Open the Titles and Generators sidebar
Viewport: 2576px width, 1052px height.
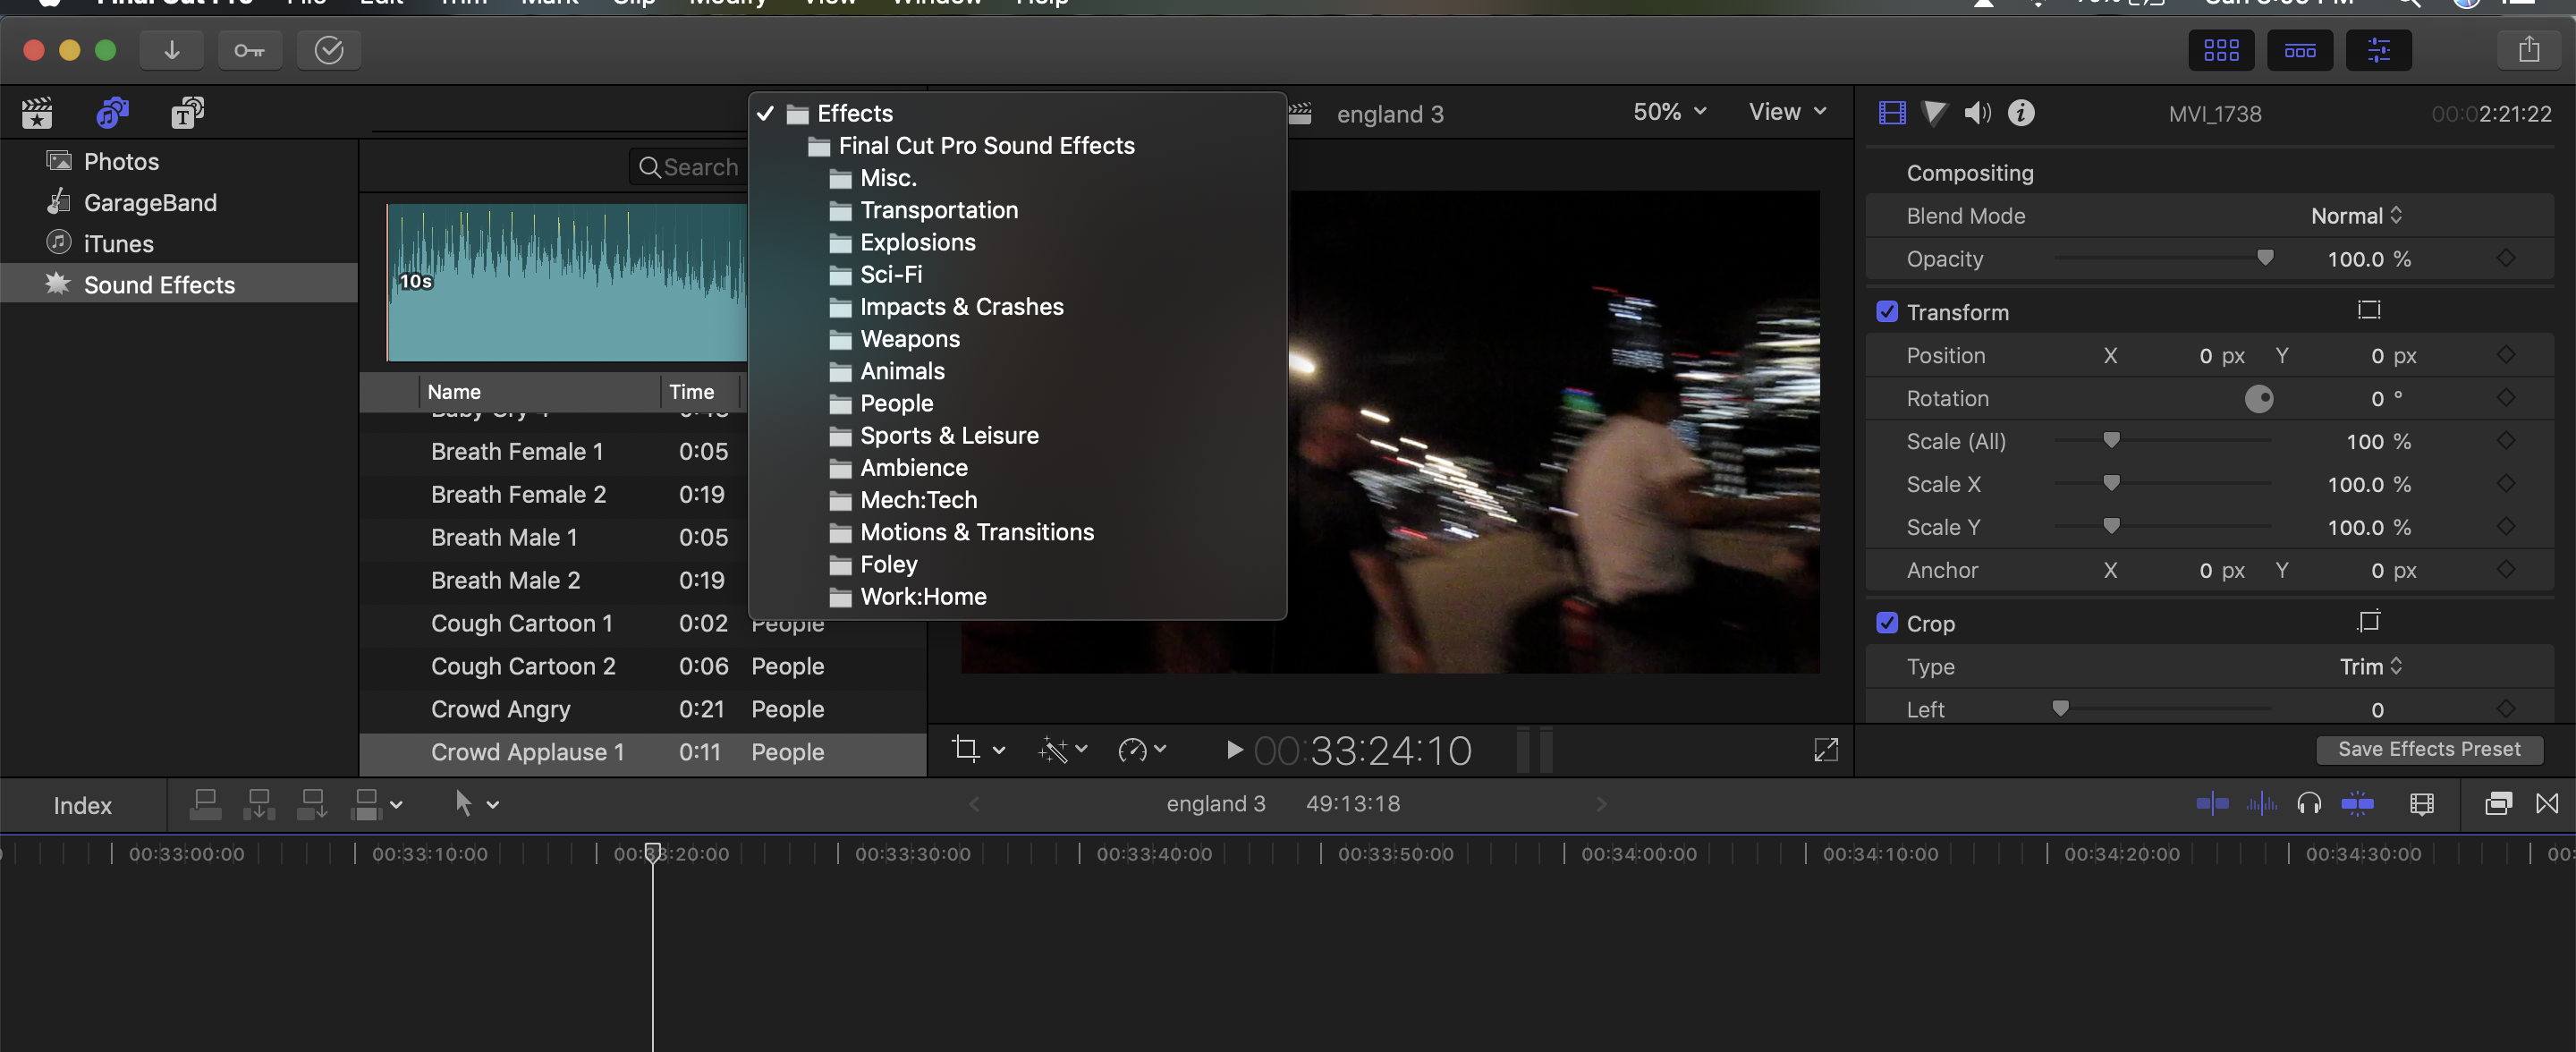[186, 113]
